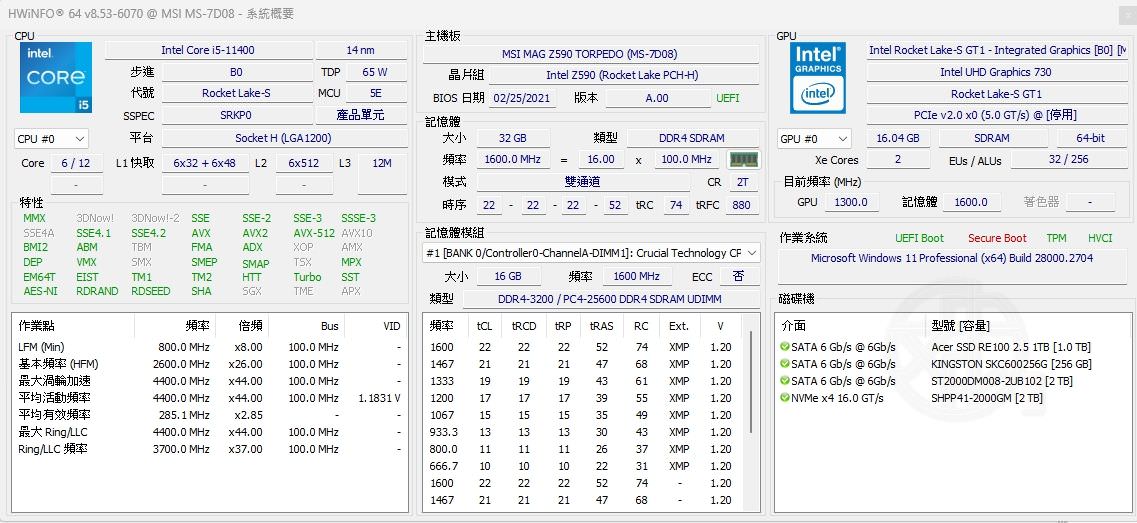
Task: Select the 基本頻率 (HFM) row
Action: click(x=210, y=363)
